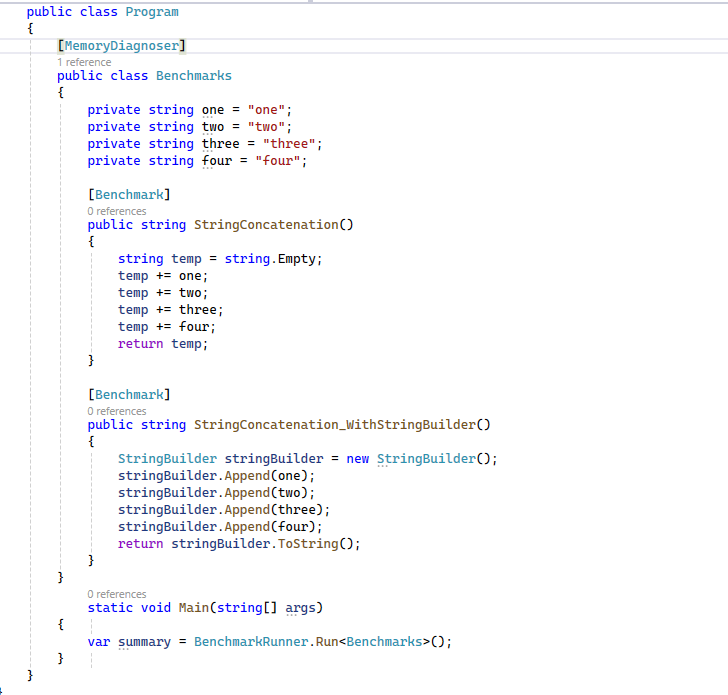Click the [Benchmark] attribute above StringConcatenation()

[129, 194]
